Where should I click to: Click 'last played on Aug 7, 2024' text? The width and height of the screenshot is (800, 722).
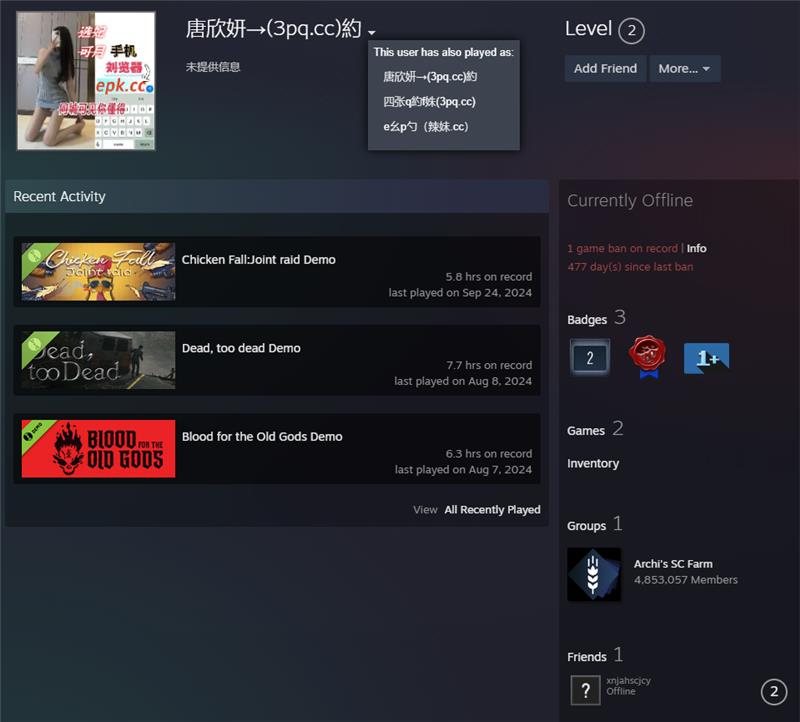tap(463, 469)
